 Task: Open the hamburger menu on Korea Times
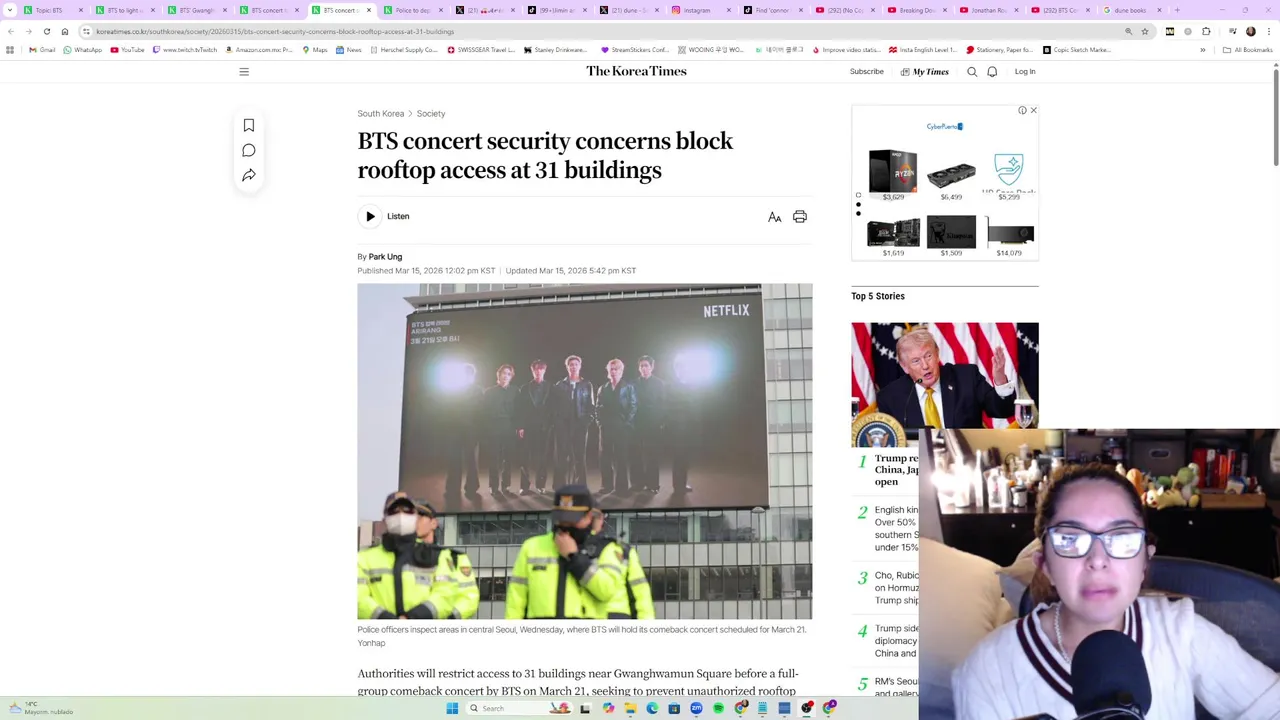[x=244, y=72]
